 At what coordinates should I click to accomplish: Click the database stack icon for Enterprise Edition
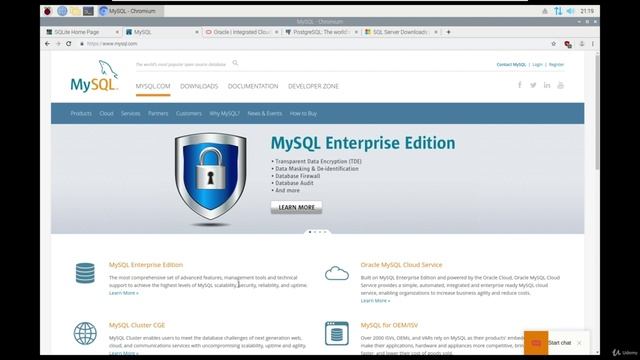click(x=85, y=273)
